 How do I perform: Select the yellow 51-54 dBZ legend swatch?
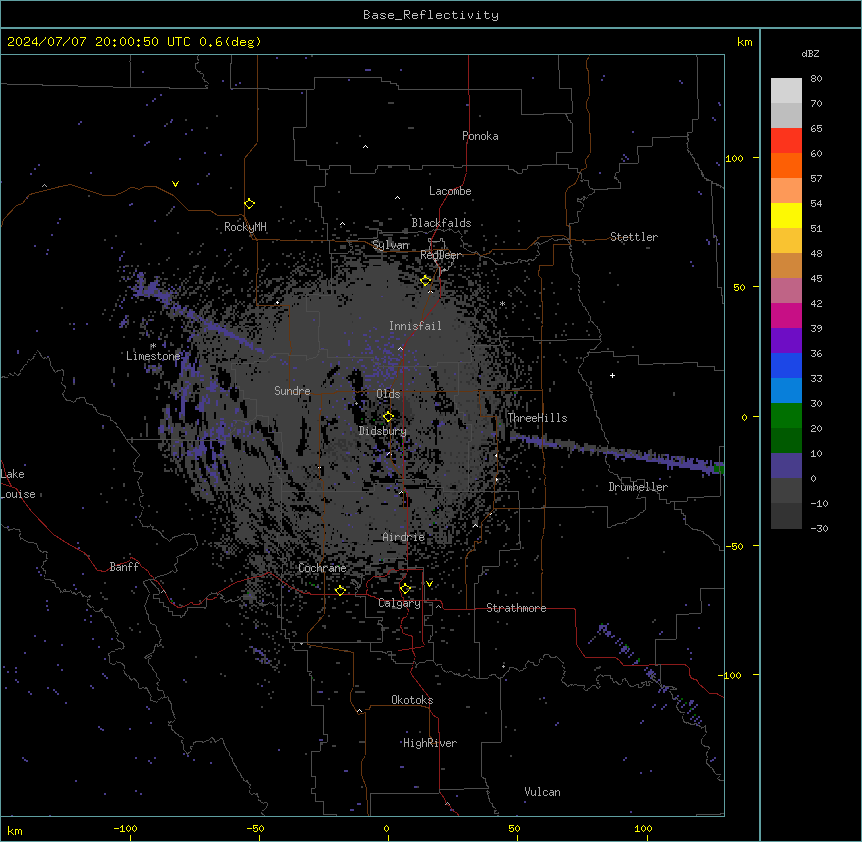pos(786,215)
